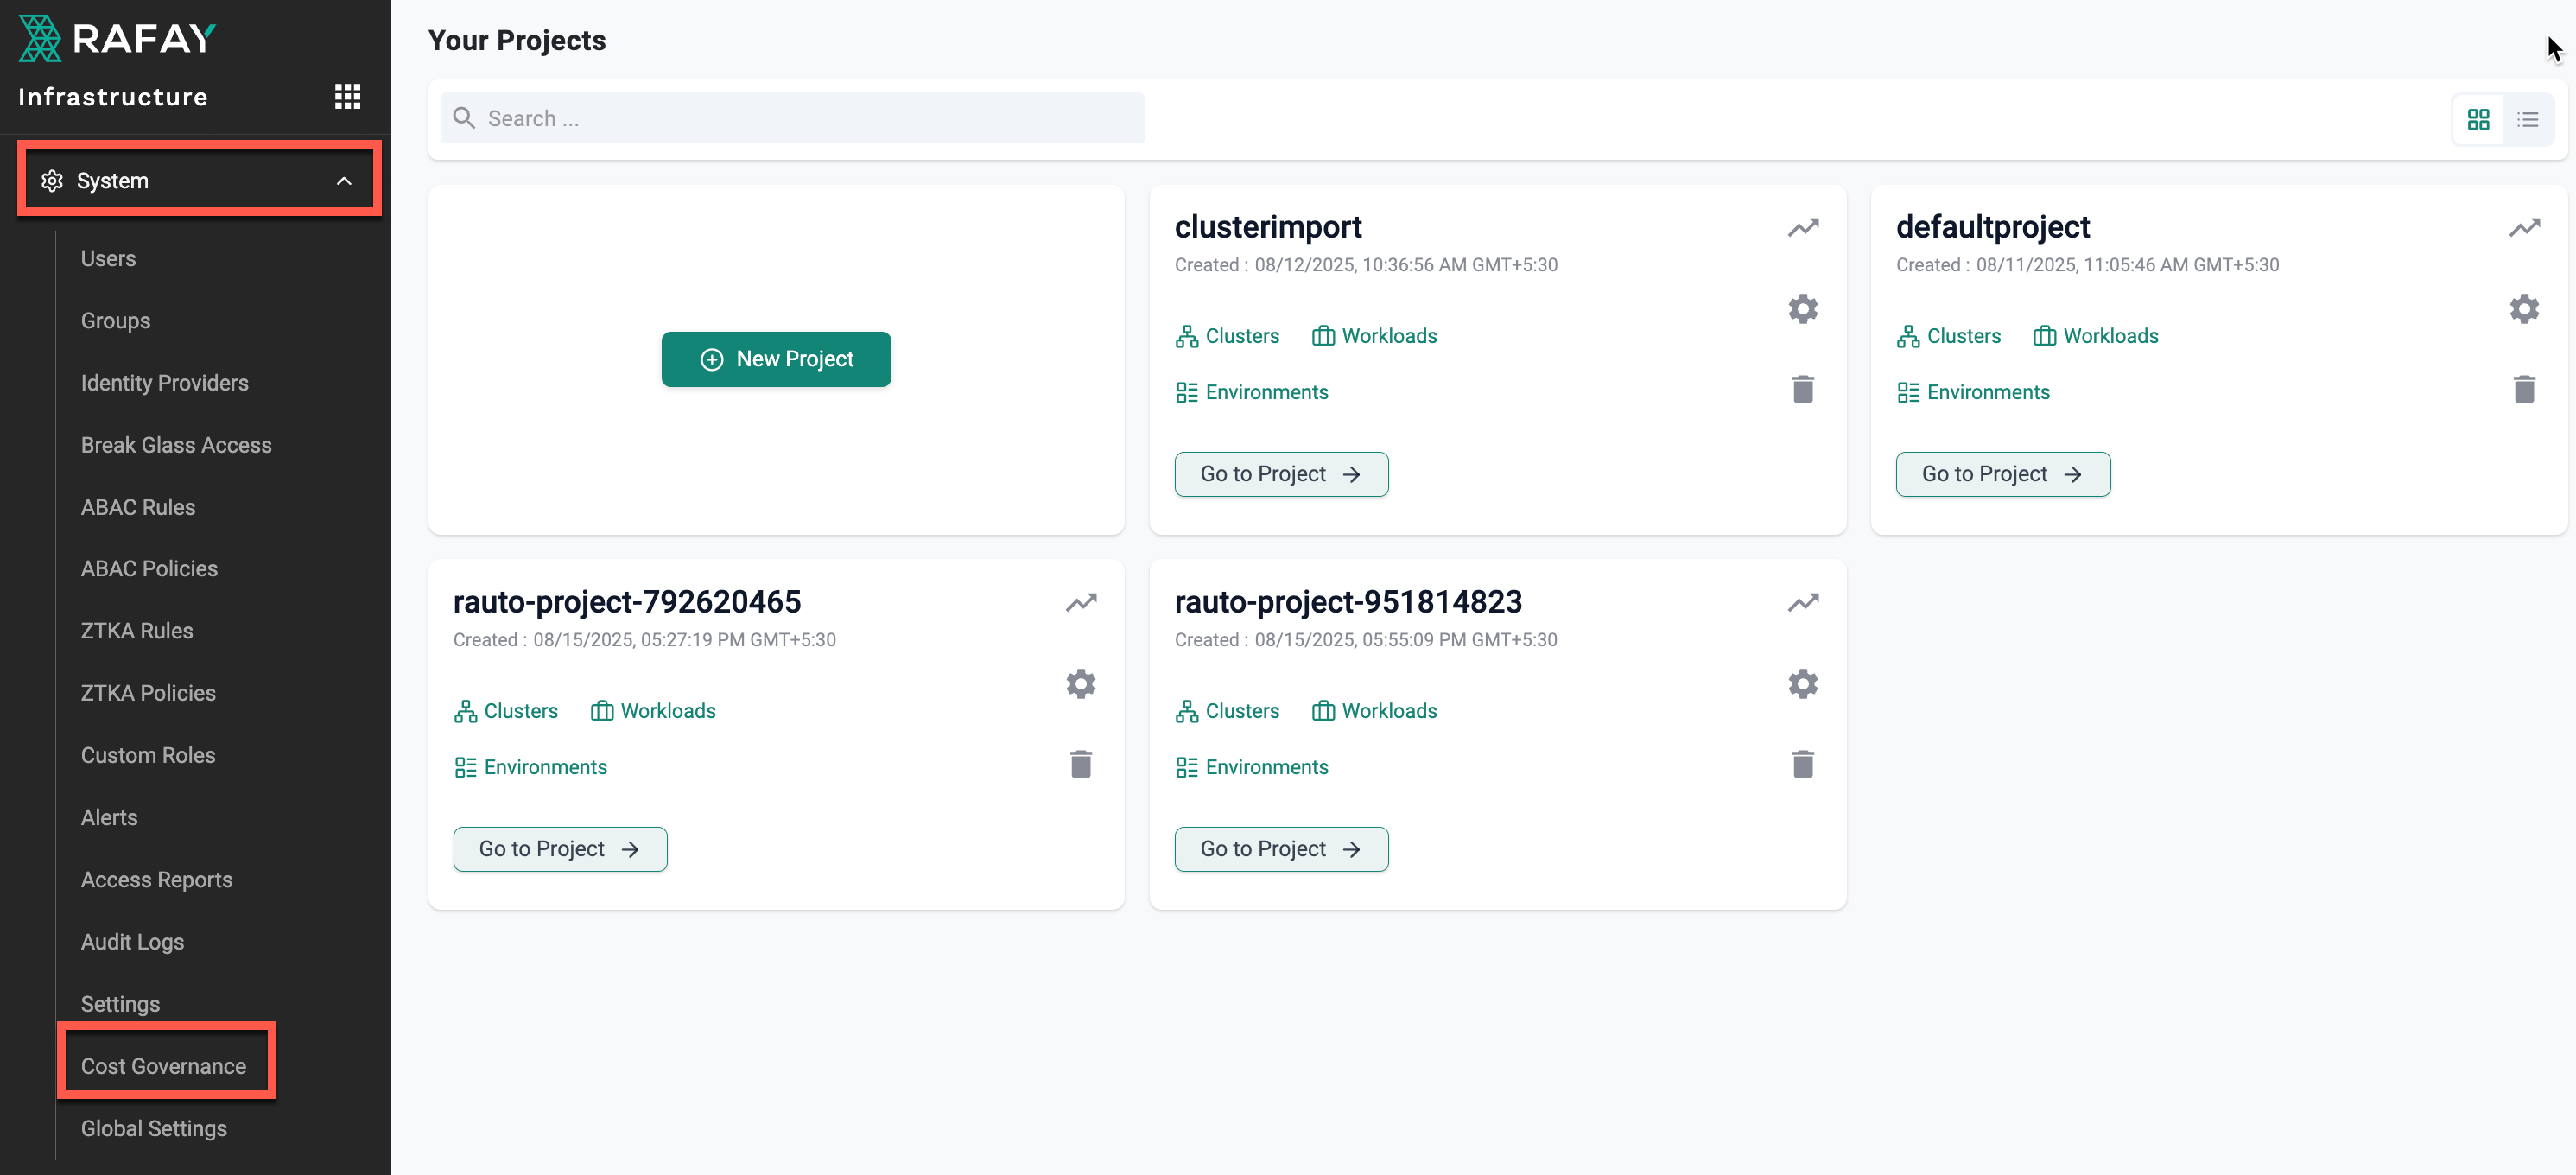Go to Project for clusterimport
Viewport: 2576px width, 1175px height.
click(x=1280, y=474)
